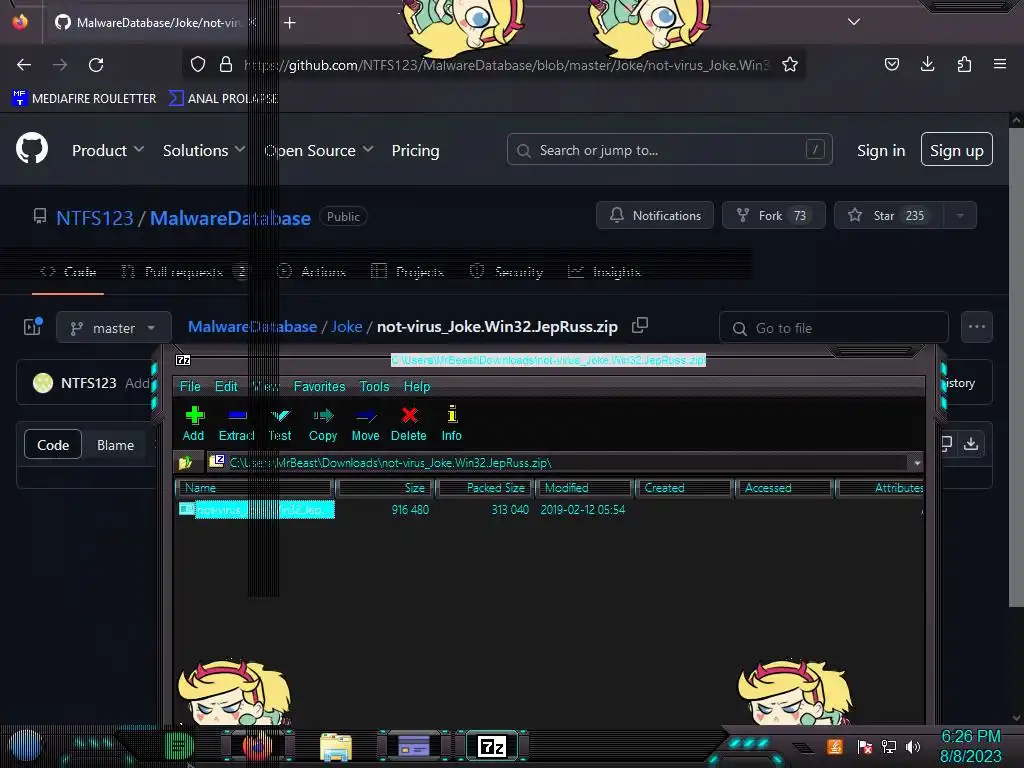
Task: Go back in Firefox
Action: pos(24,65)
